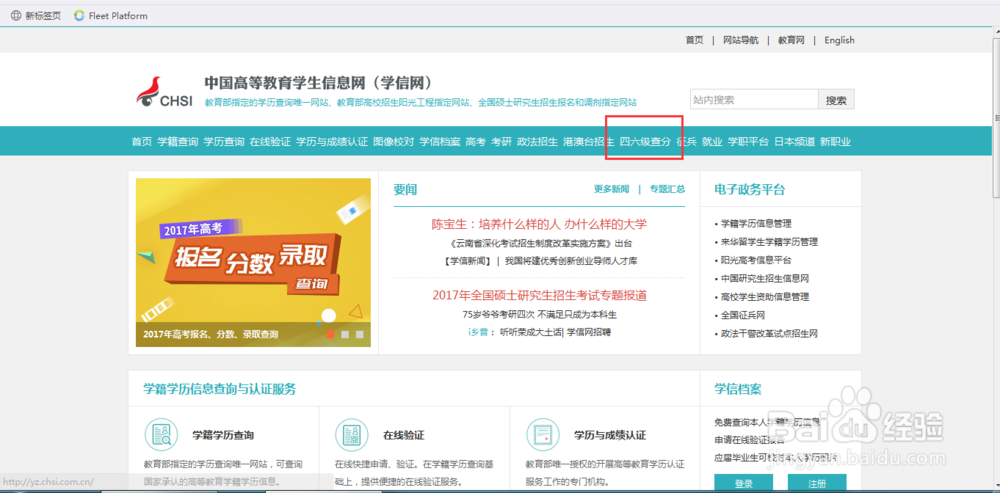
Task: Open 四六级查分 navigation item
Action: (645, 142)
